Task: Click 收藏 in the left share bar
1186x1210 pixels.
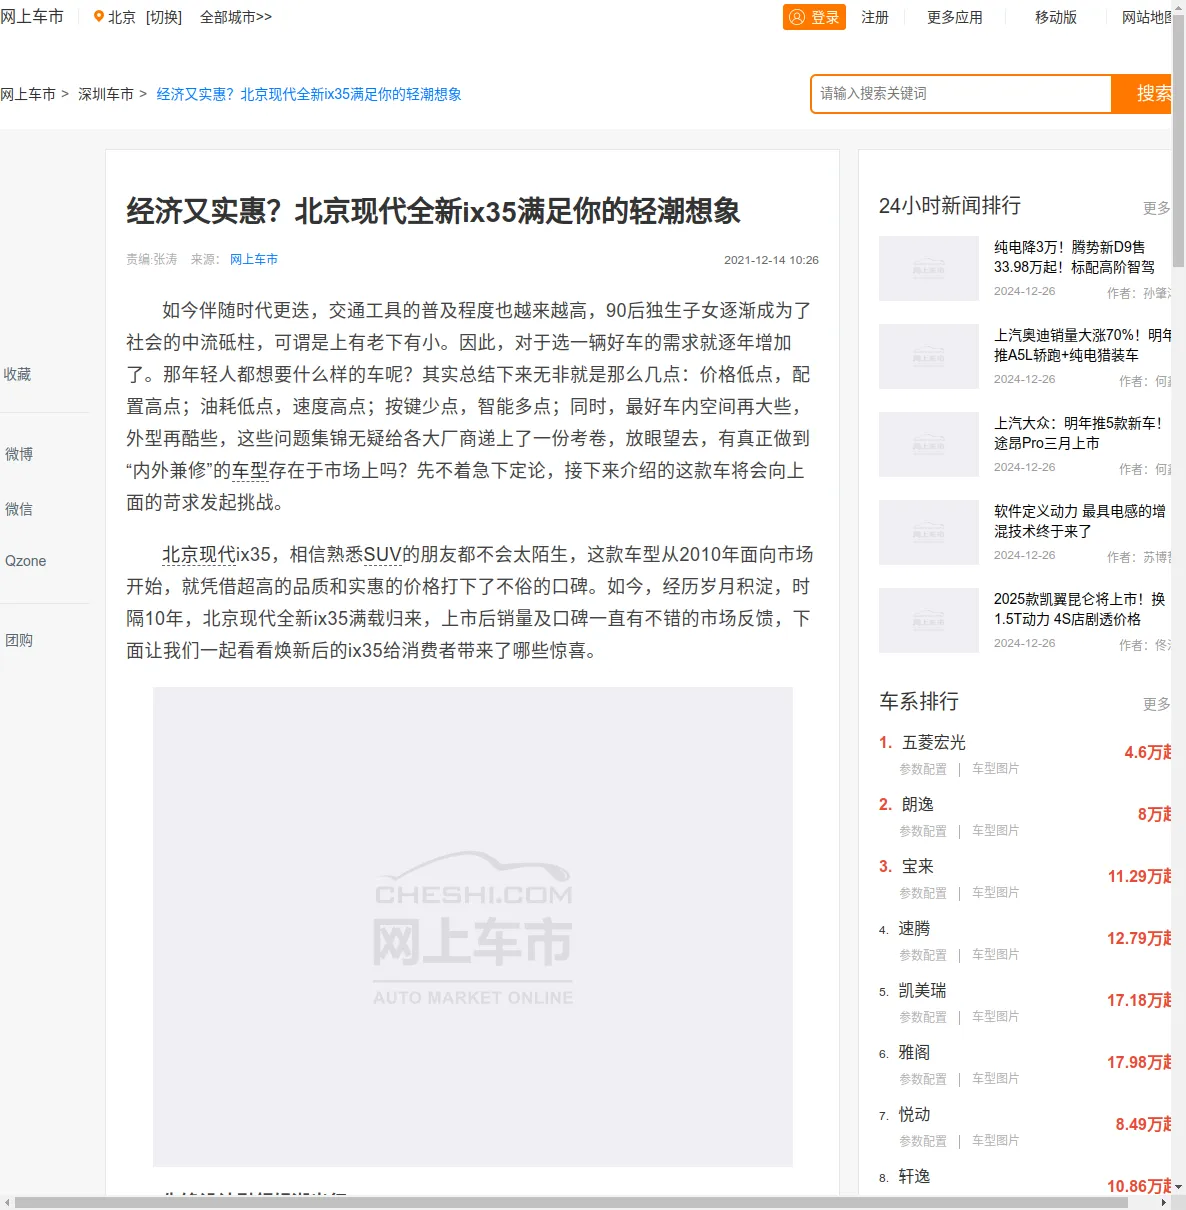Action: (x=17, y=374)
